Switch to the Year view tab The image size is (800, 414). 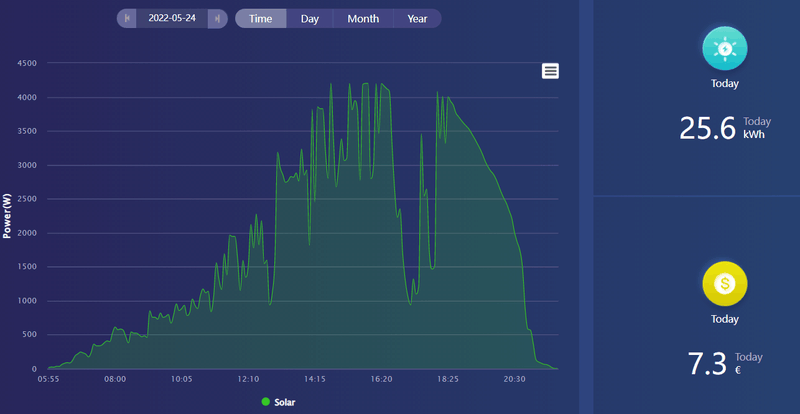point(417,19)
